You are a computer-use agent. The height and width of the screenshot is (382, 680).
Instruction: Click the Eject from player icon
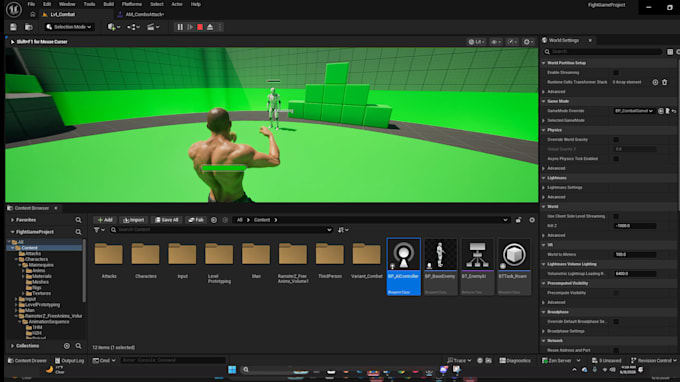click(x=210, y=27)
